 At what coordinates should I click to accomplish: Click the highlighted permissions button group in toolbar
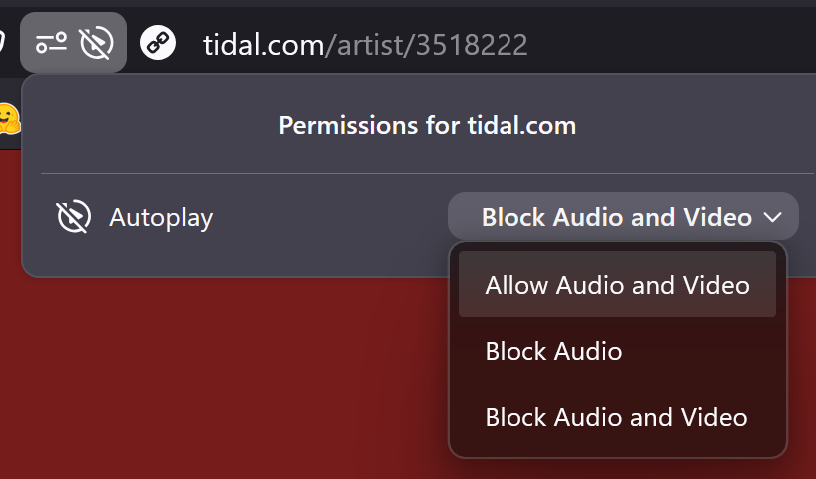[73, 43]
